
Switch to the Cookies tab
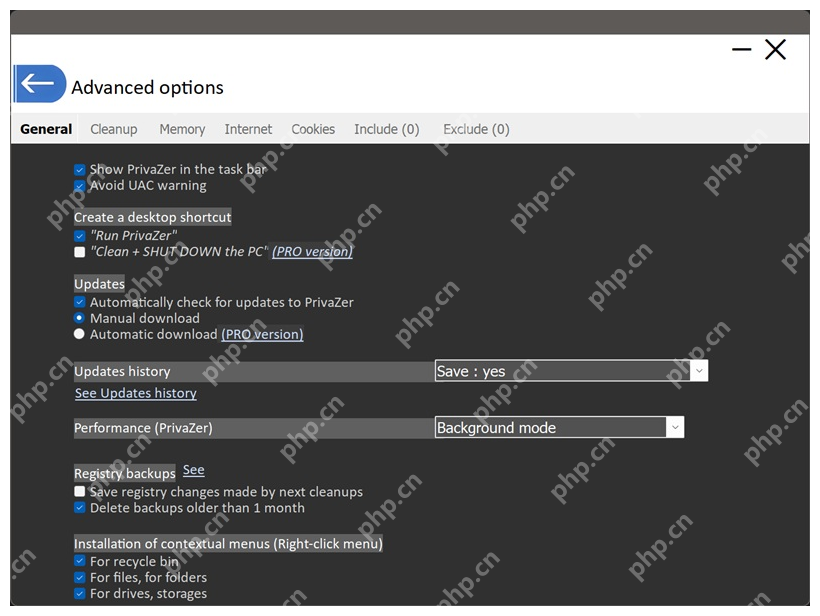[313, 129]
